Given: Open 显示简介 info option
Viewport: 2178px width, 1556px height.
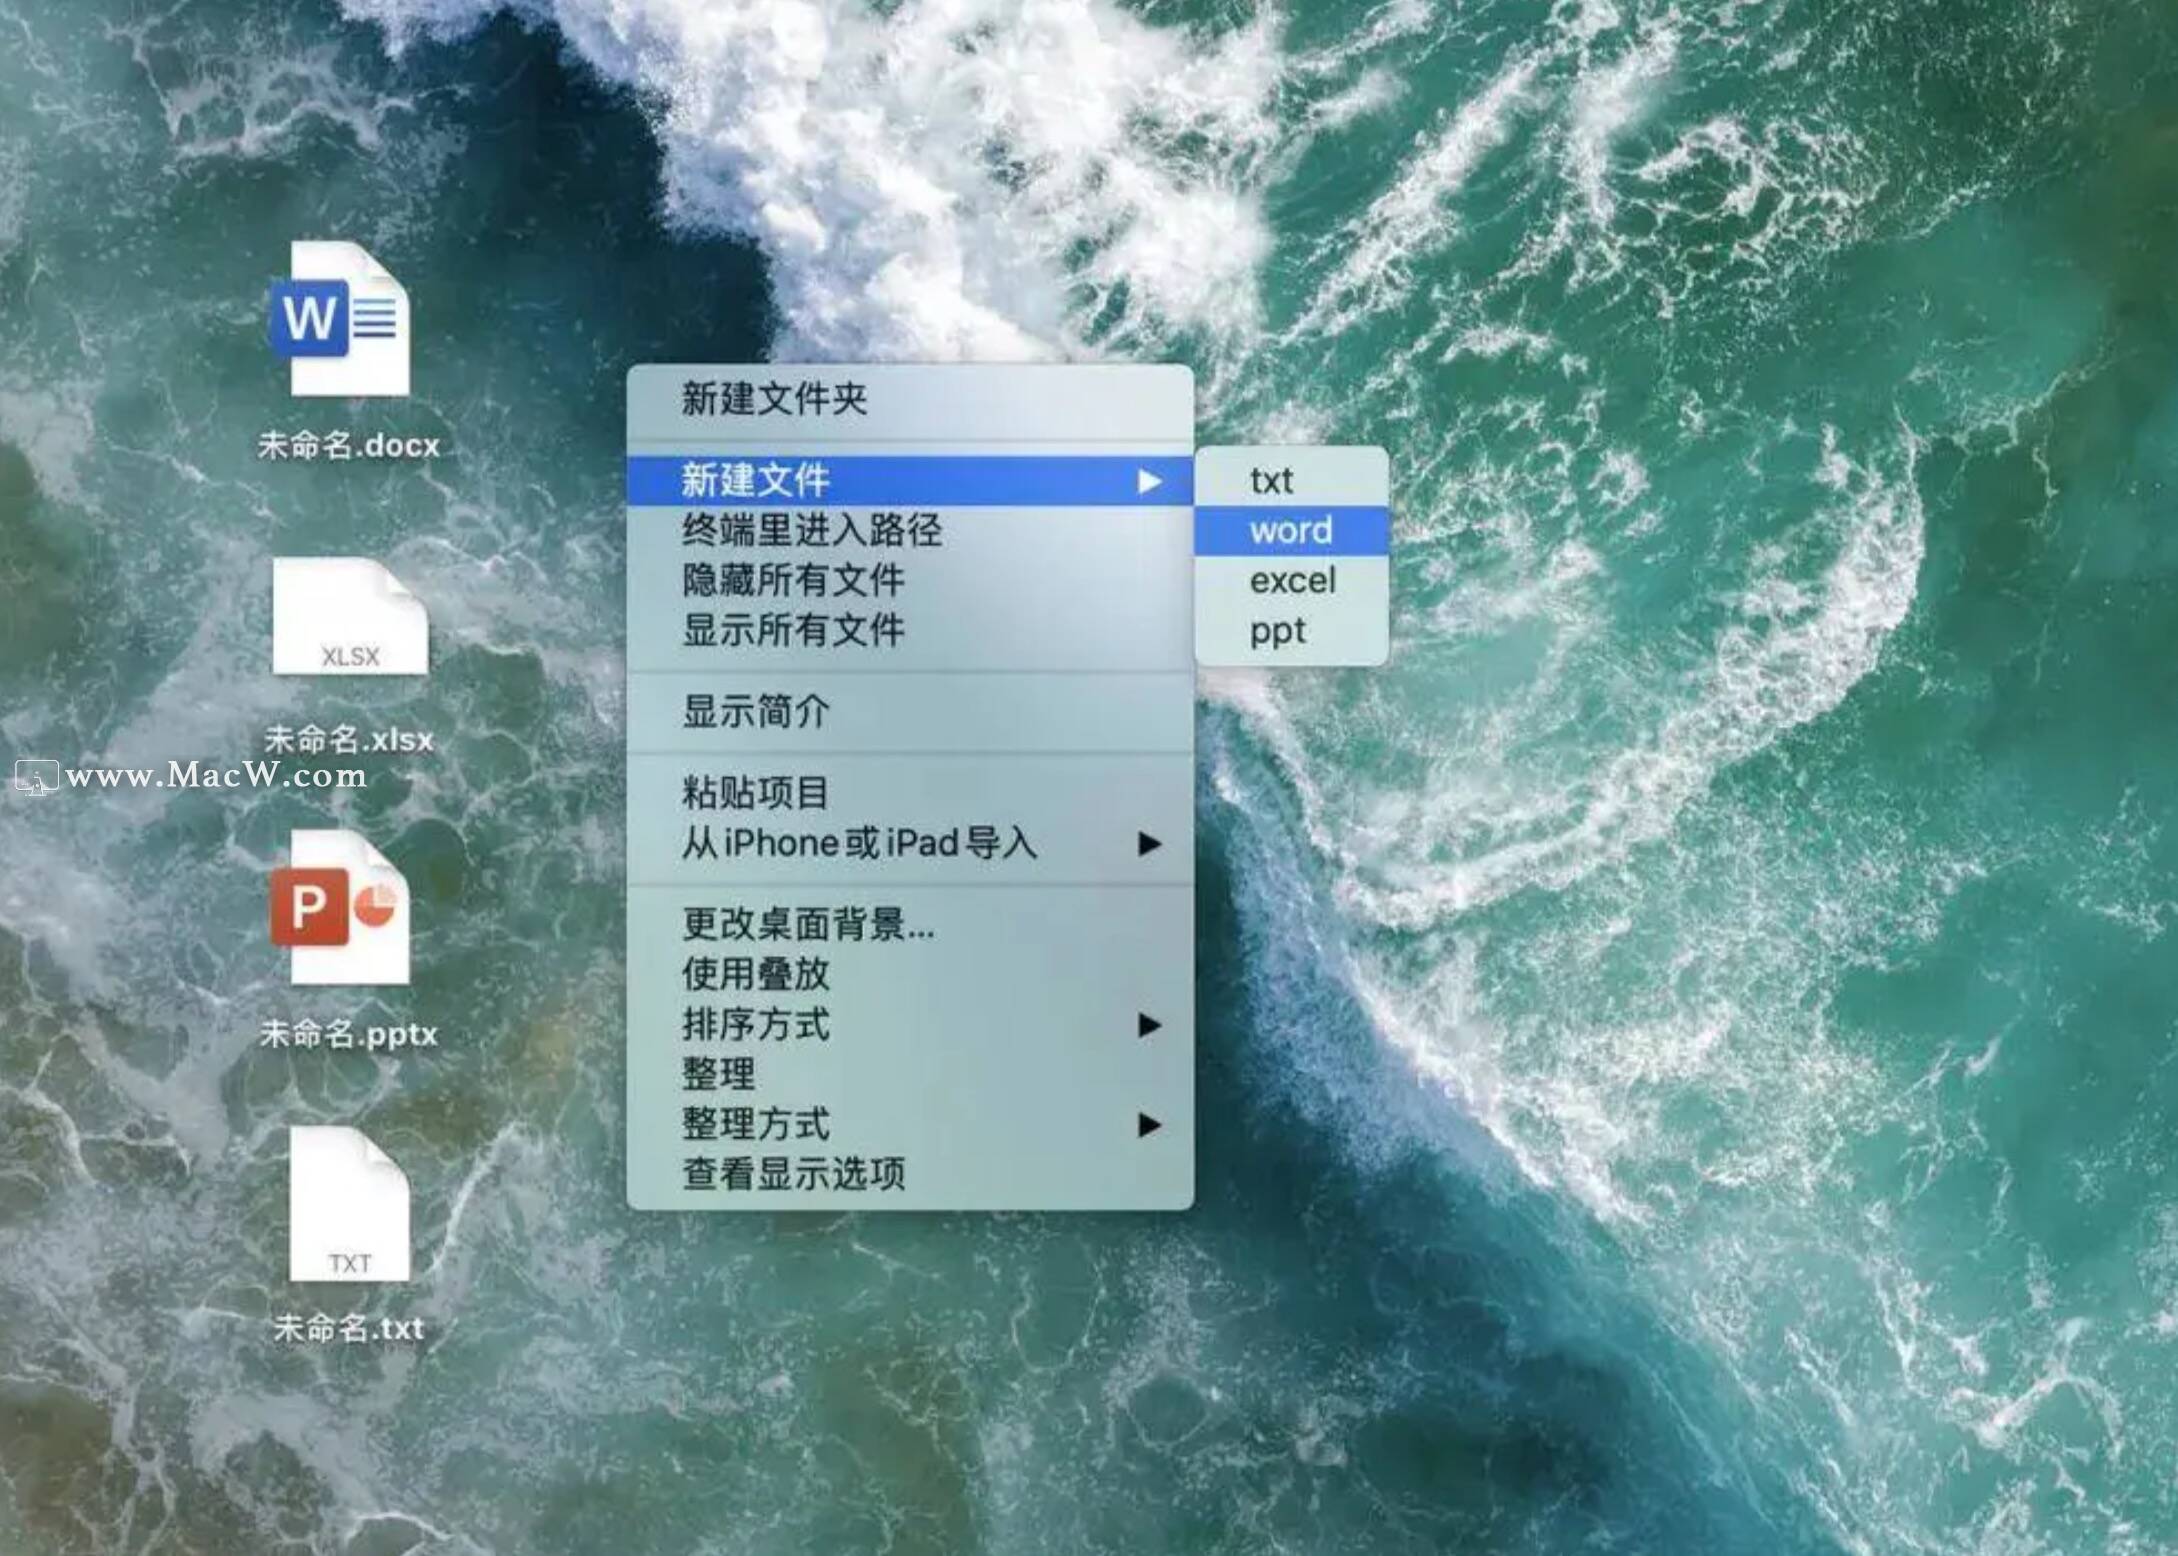Looking at the screenshot, I should point(756,712).
